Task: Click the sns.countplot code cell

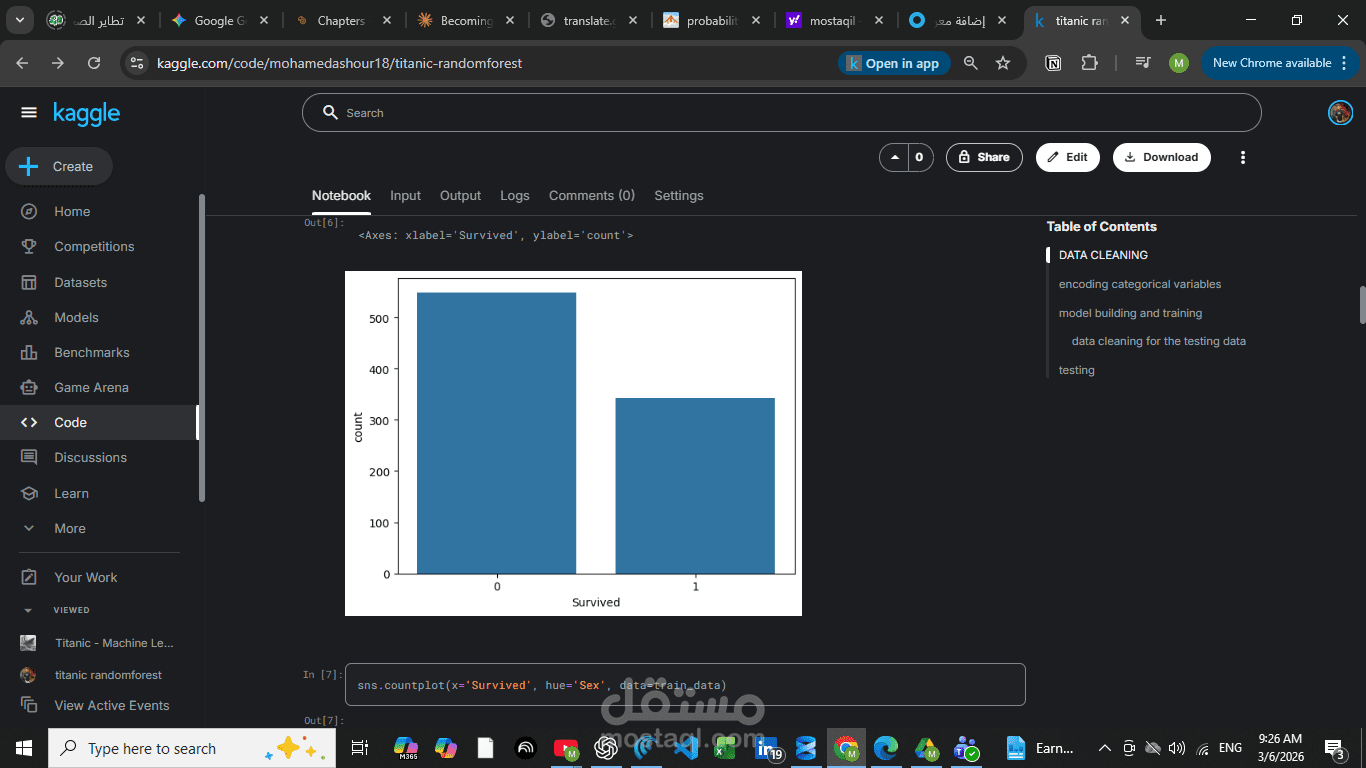Action: [x=685, y=685]
